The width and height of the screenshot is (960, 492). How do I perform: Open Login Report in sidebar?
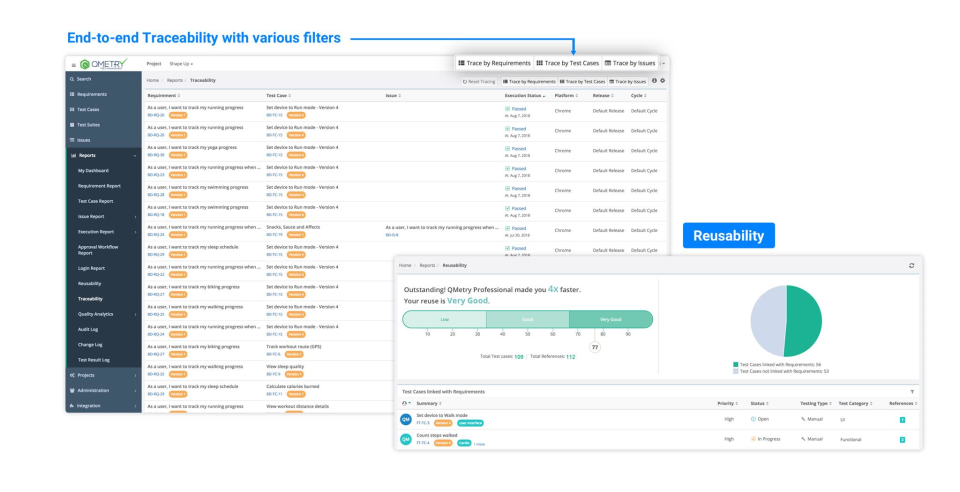point(91,268)
